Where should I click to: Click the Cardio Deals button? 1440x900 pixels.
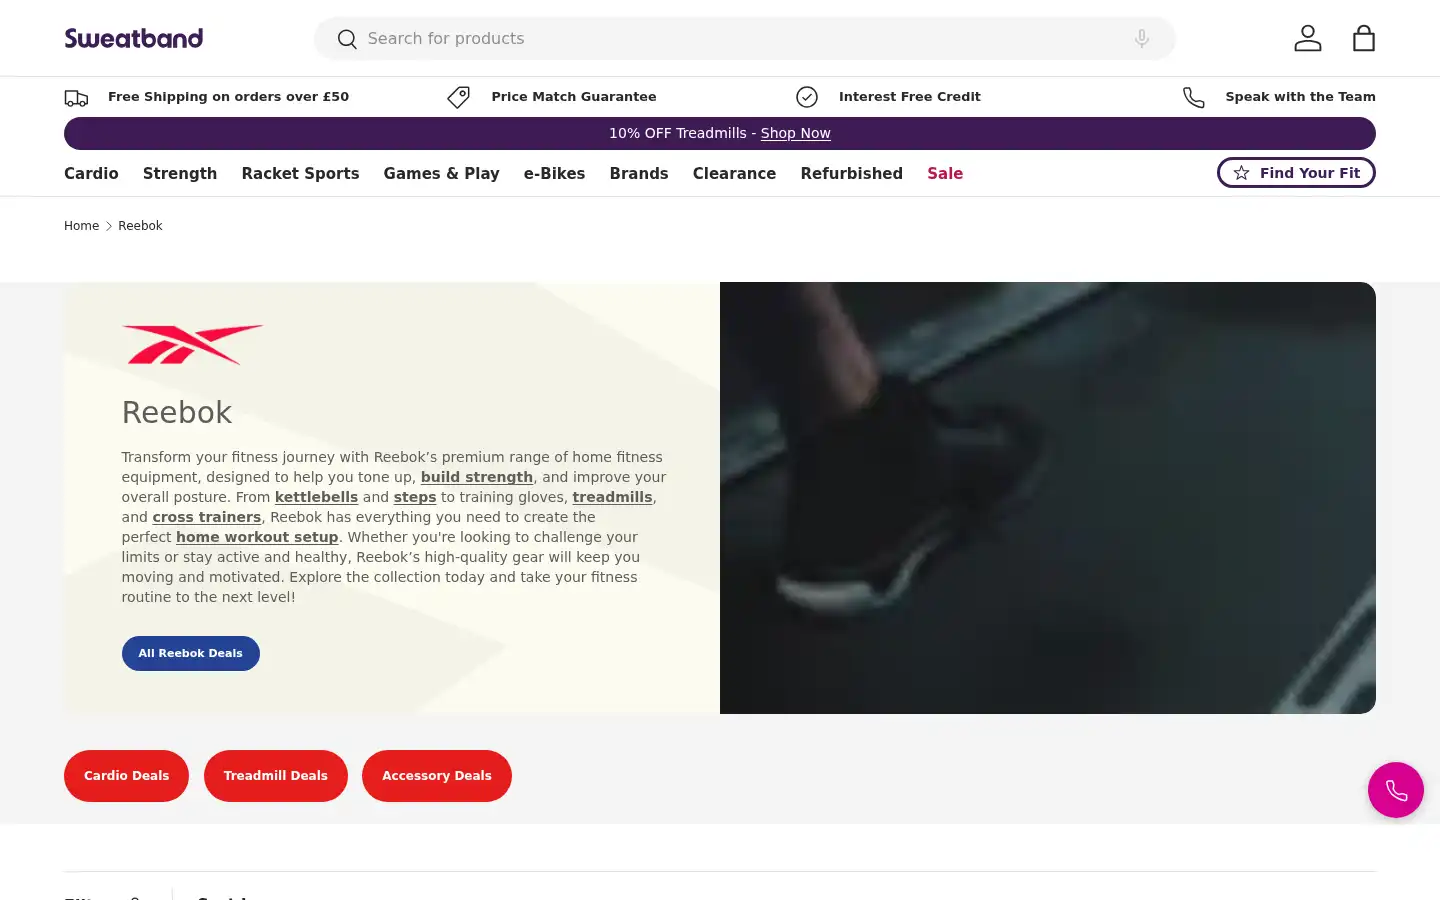click(126, 776)
